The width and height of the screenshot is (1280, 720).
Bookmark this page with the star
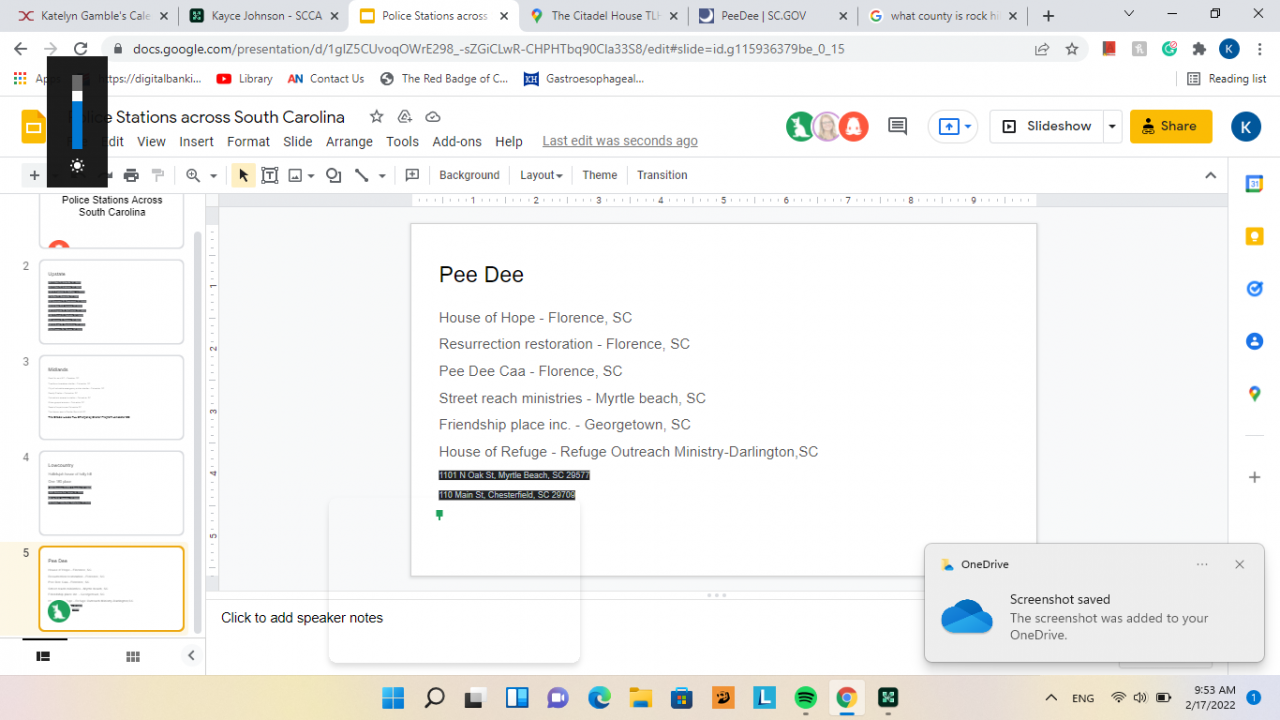[1072, 48]
